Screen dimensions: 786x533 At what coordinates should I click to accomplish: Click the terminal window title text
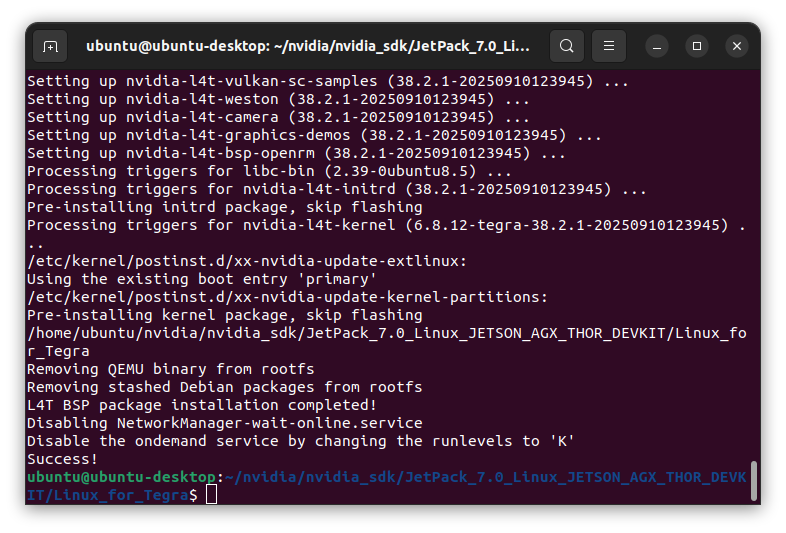(308, 46)
